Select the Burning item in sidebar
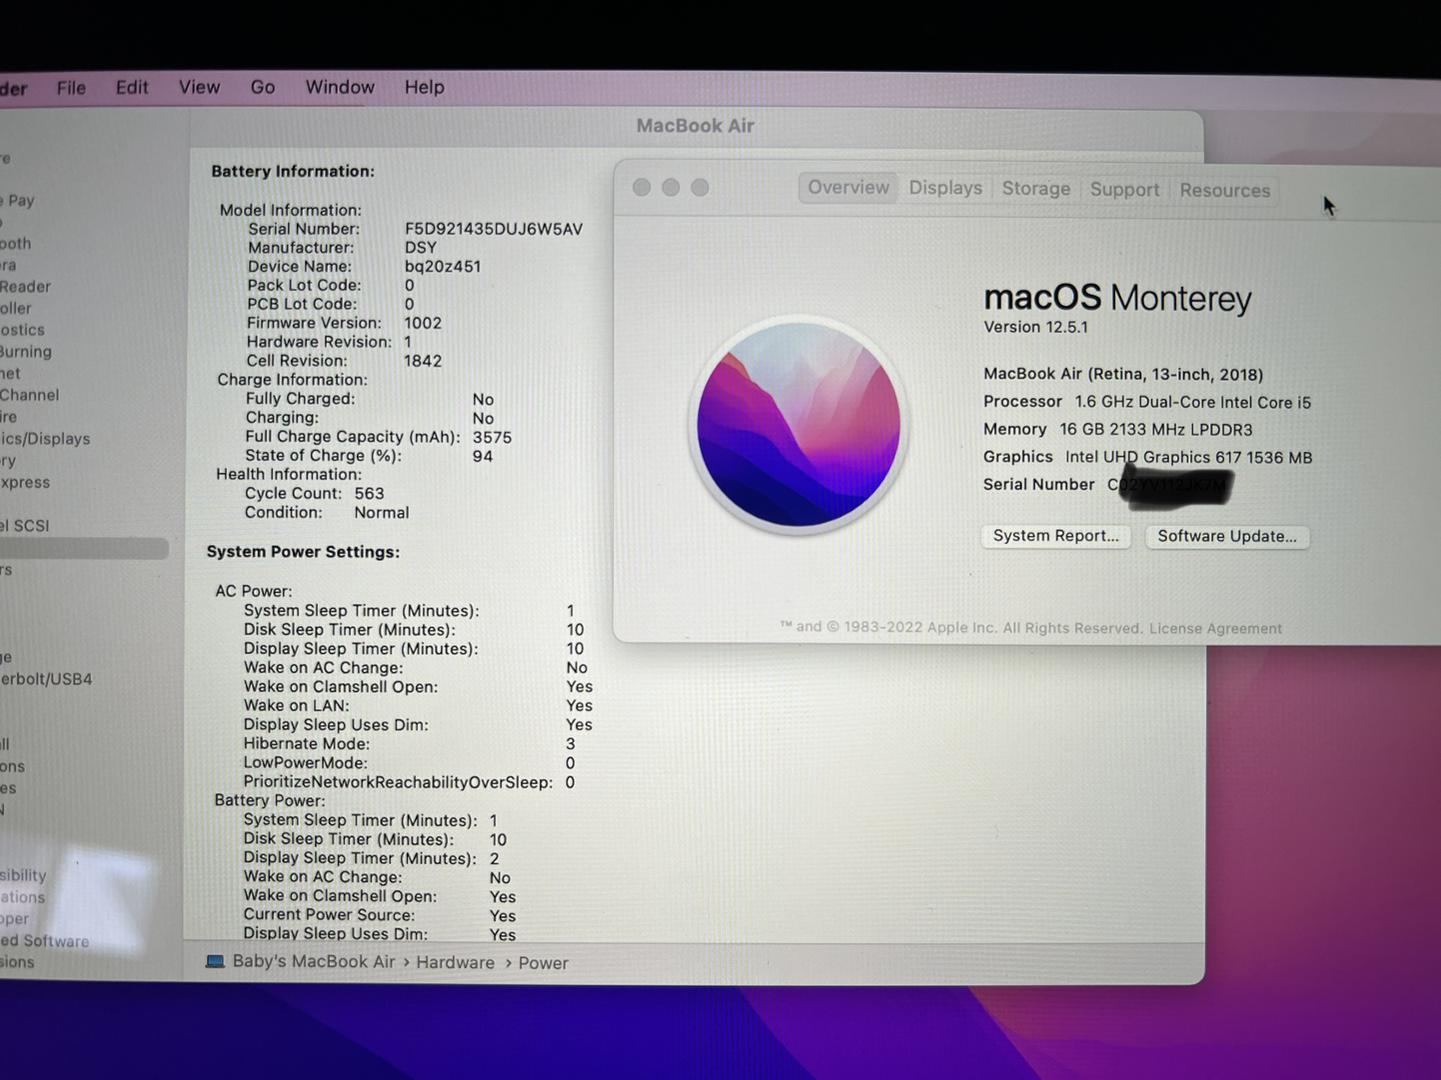The image size is (1441, 1080). (26, 352)
